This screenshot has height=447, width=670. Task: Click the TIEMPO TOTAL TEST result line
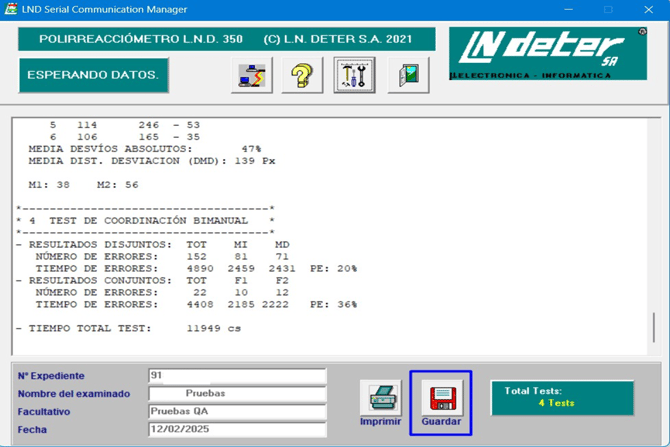(x=130, y=328)
